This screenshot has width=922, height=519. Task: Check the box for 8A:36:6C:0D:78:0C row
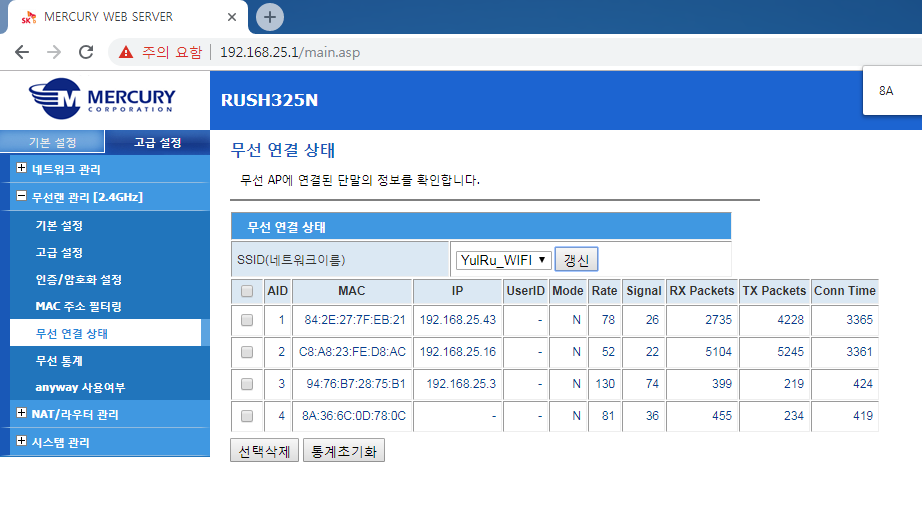point(247,416)
